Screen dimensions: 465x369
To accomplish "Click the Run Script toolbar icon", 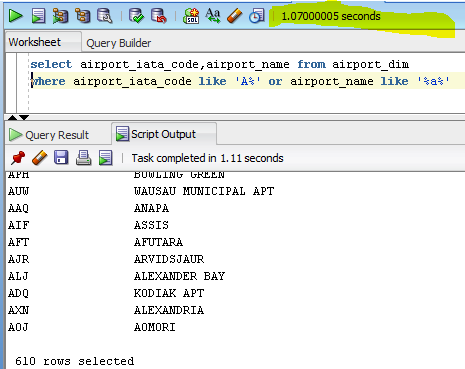I will 38,16.
